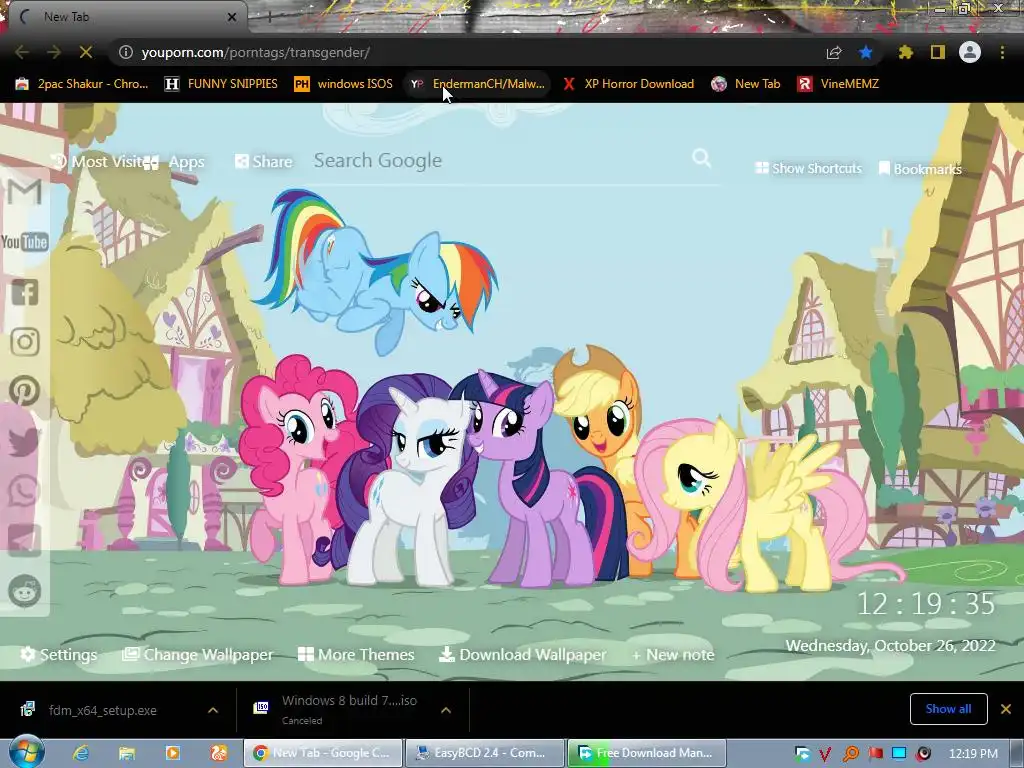This screenshot has width=1024, height=768.
Task: Switch to EasyBCD 2.4 taskbar window
Action: coord(485,753)
